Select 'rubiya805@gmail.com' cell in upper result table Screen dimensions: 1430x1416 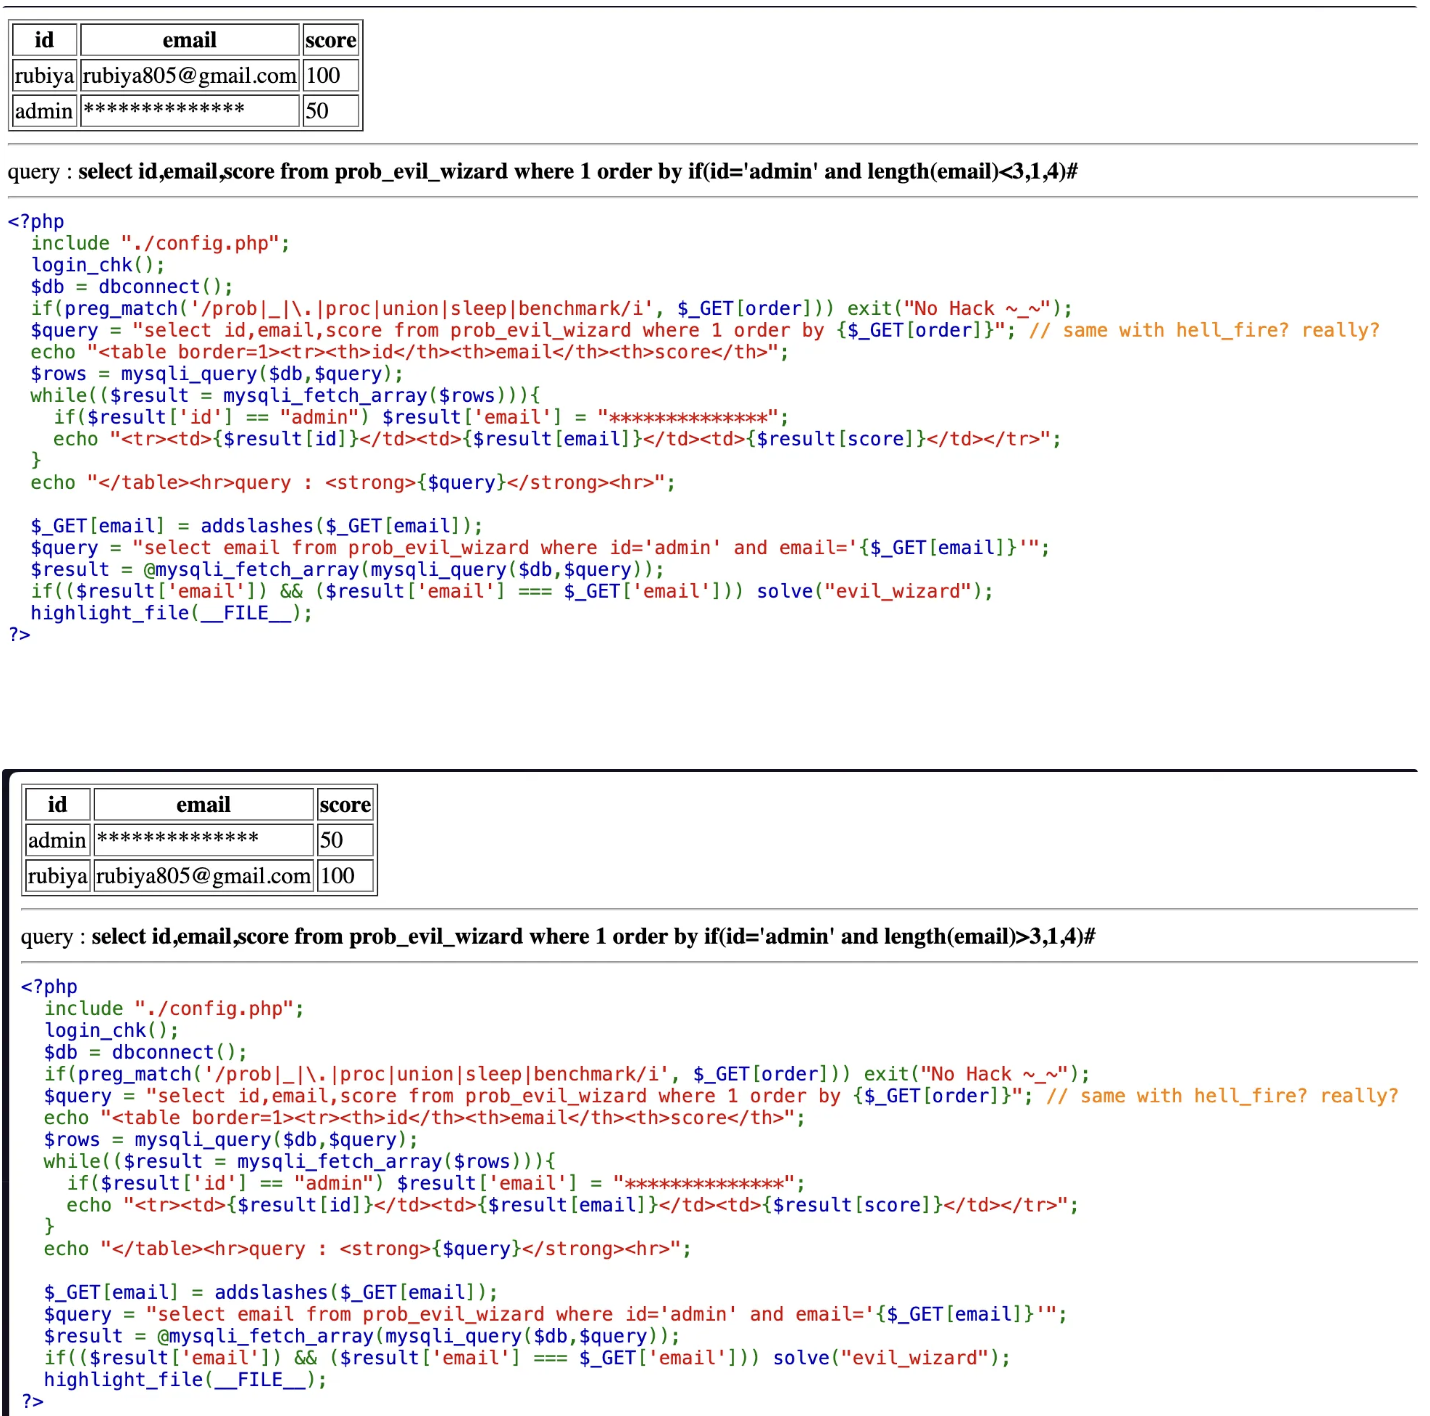click(x=190, y=76)
